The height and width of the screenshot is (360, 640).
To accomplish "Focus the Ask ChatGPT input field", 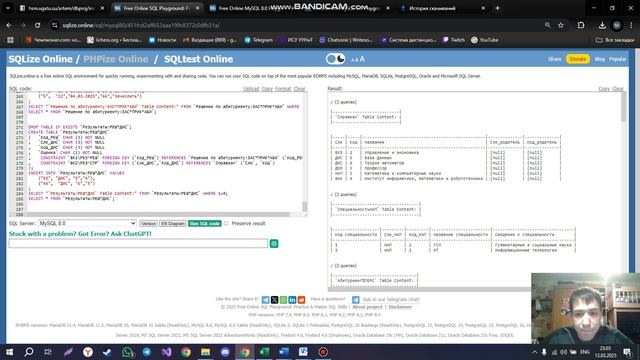I will point(138,244).
